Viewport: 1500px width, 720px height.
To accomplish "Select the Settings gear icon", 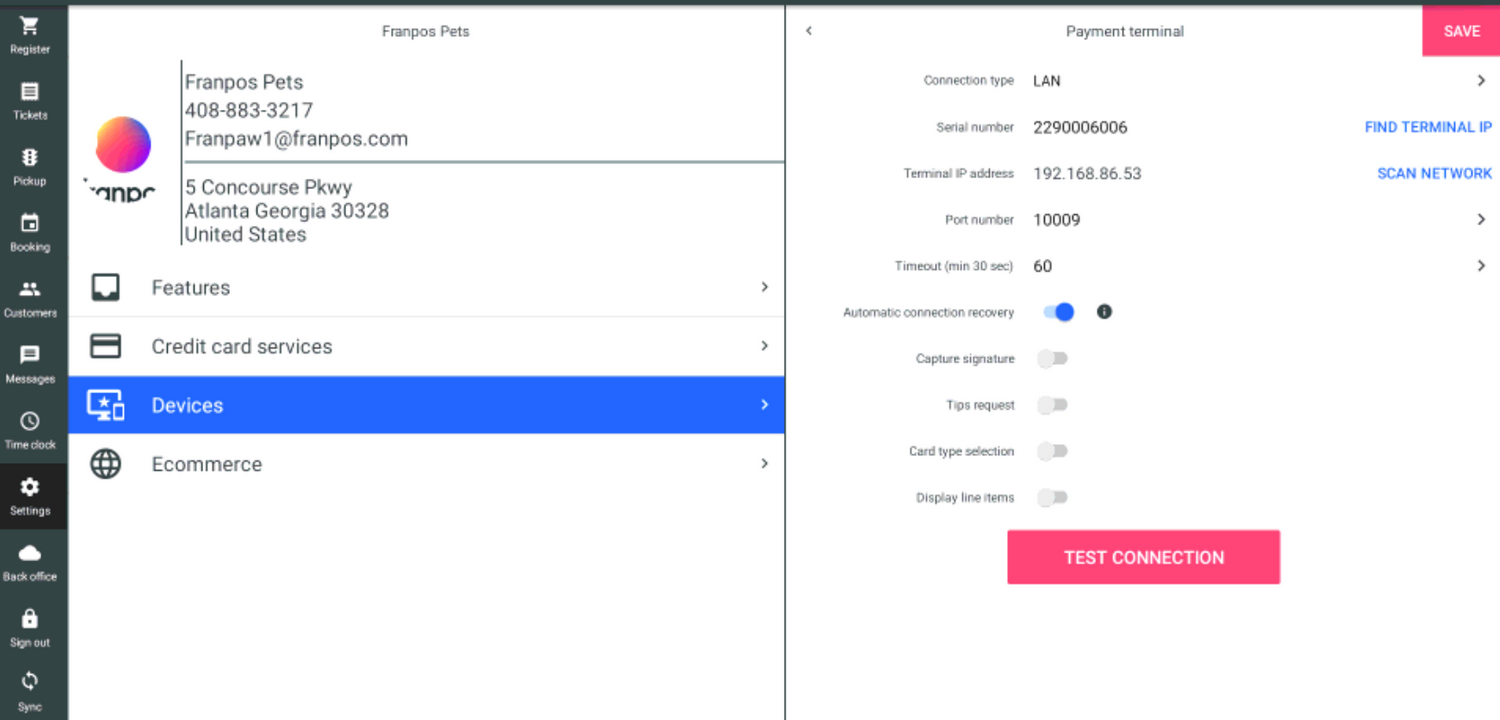I will point(30,487).
